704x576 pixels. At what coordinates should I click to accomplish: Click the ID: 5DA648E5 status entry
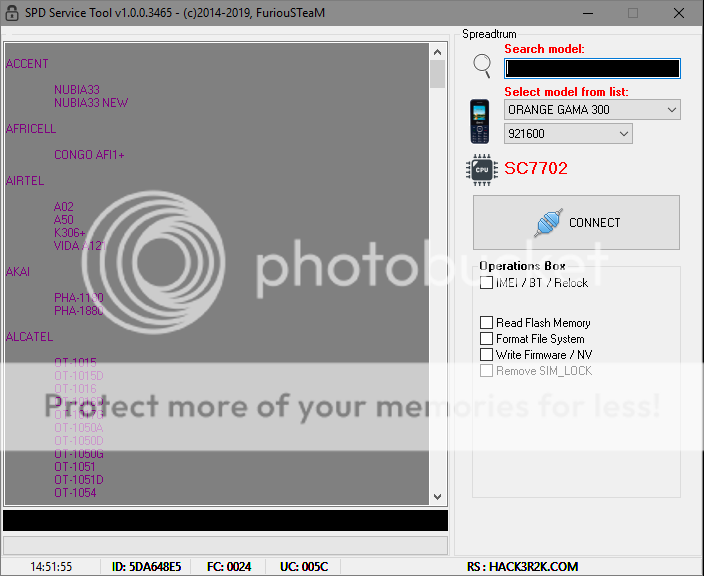coord(146,567)
